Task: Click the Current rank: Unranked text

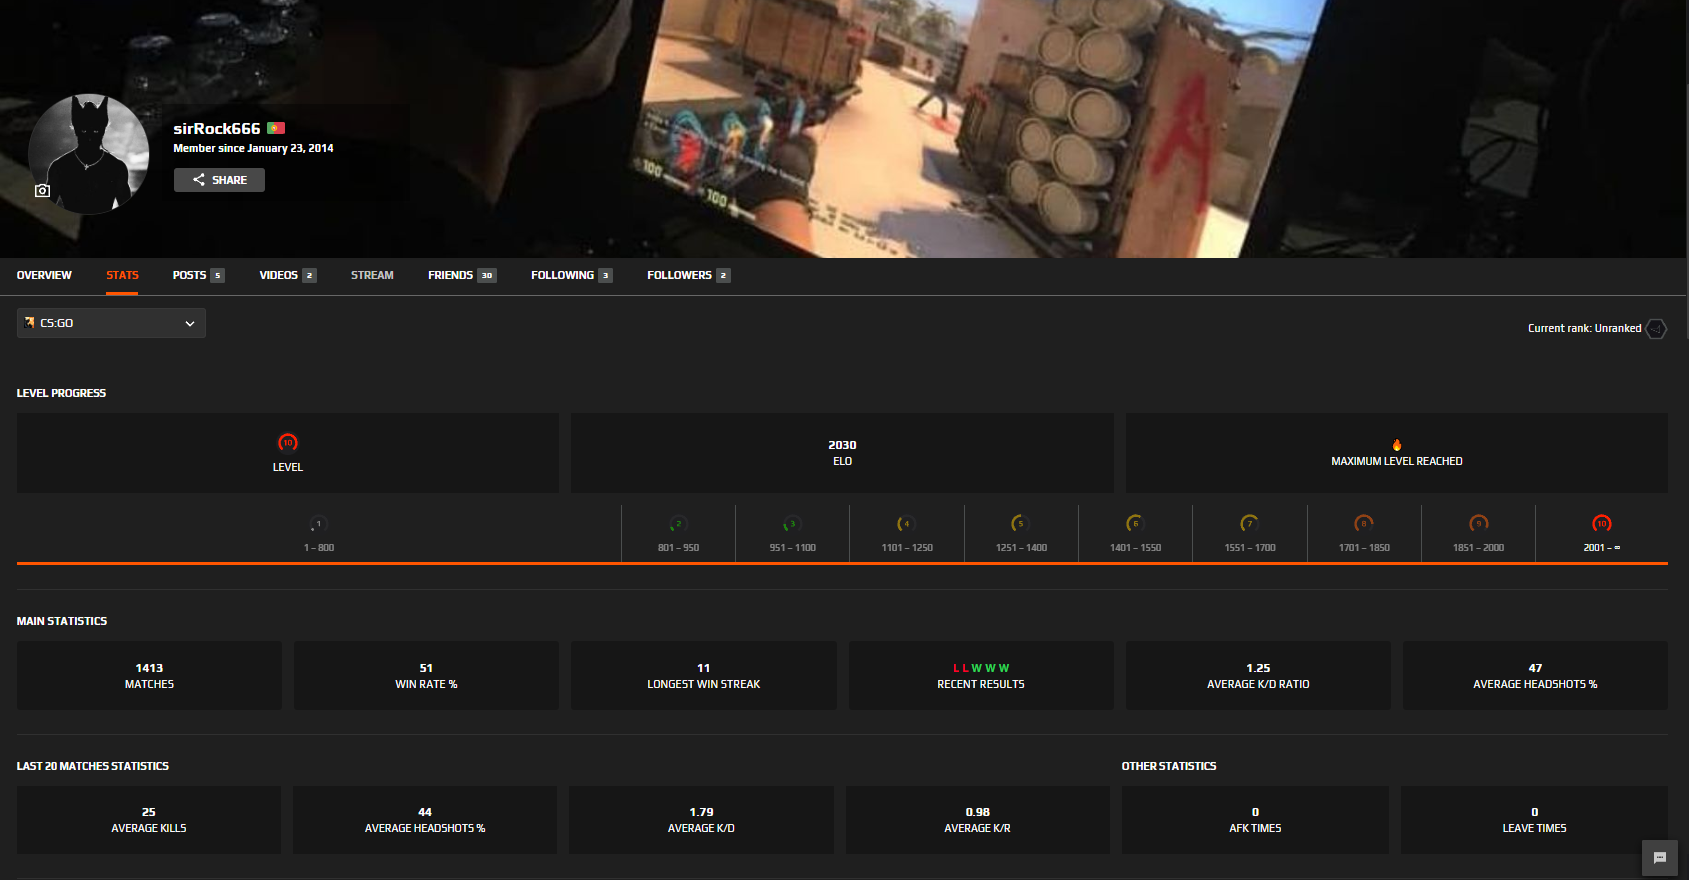Action: click(x=1584, y=328)
